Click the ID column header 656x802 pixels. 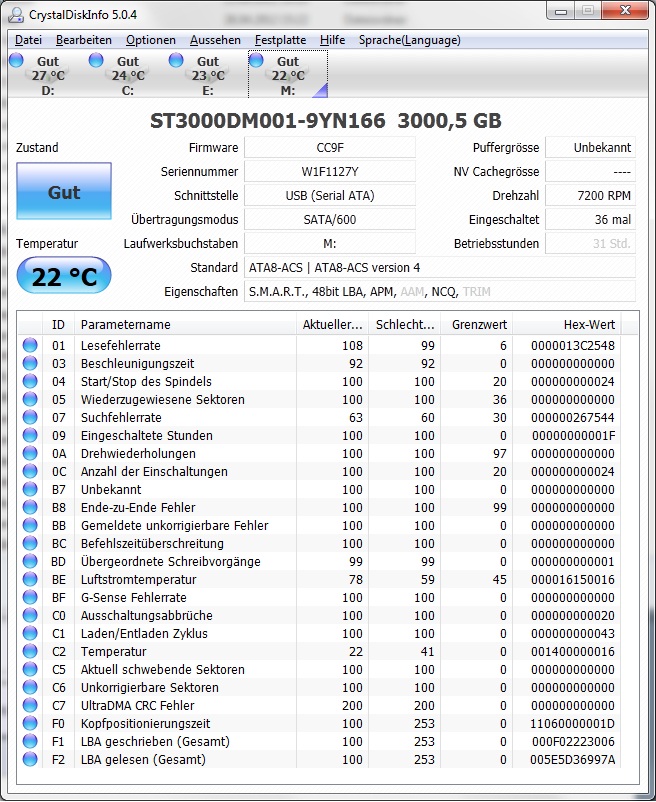(58, 325)
